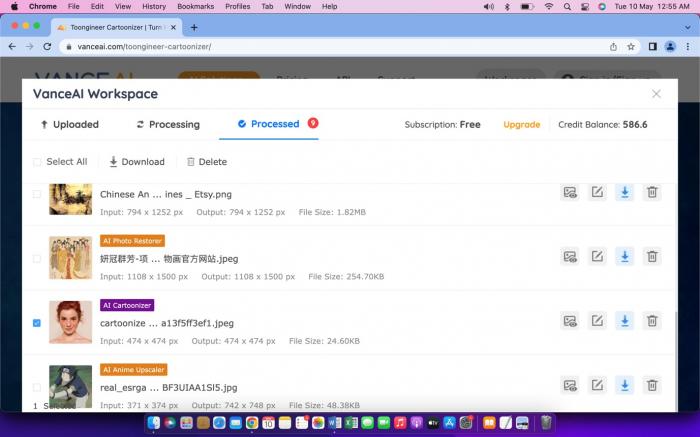Download the AI Photo Restorer result
The height and width of the screenshot is (437, 700).
(625, 257)
